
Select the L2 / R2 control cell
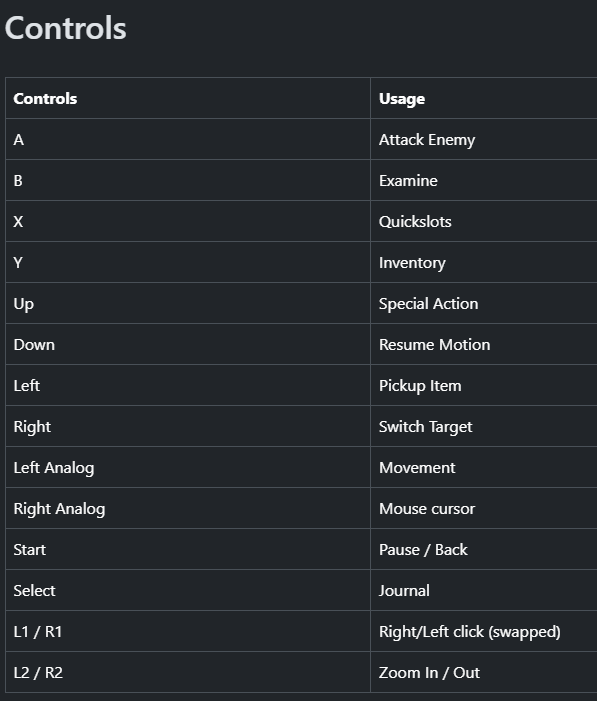click(188, 672)
